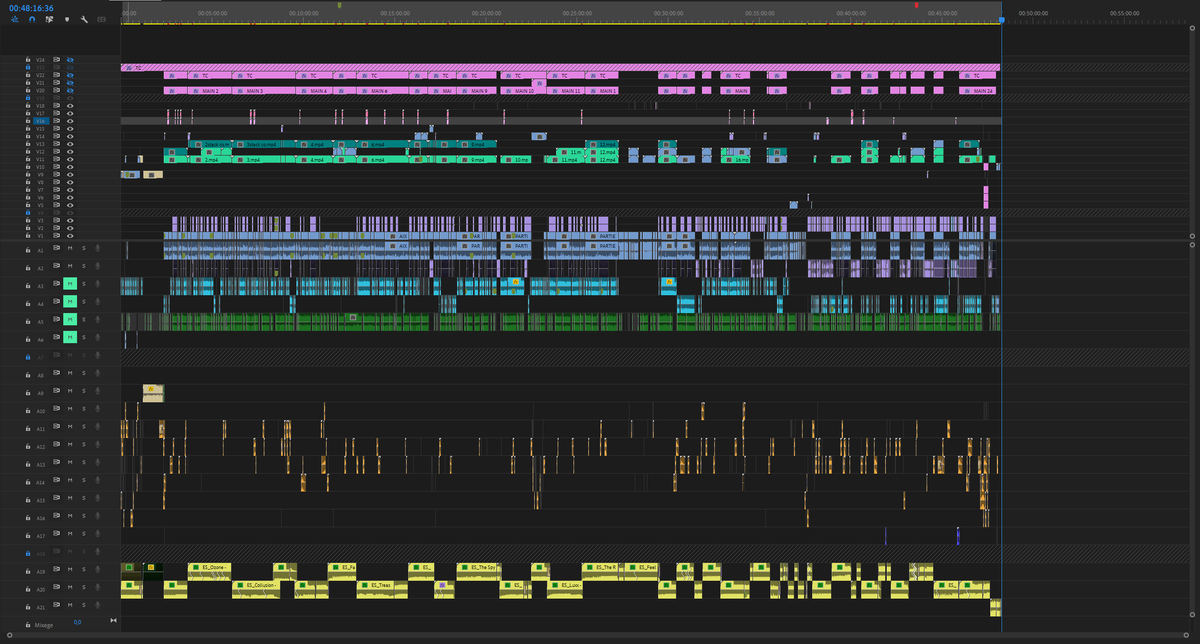The height and width of the screenshot is (644, 1200).
Task: Solo audio track A20
Action: [x=84, y=589]
